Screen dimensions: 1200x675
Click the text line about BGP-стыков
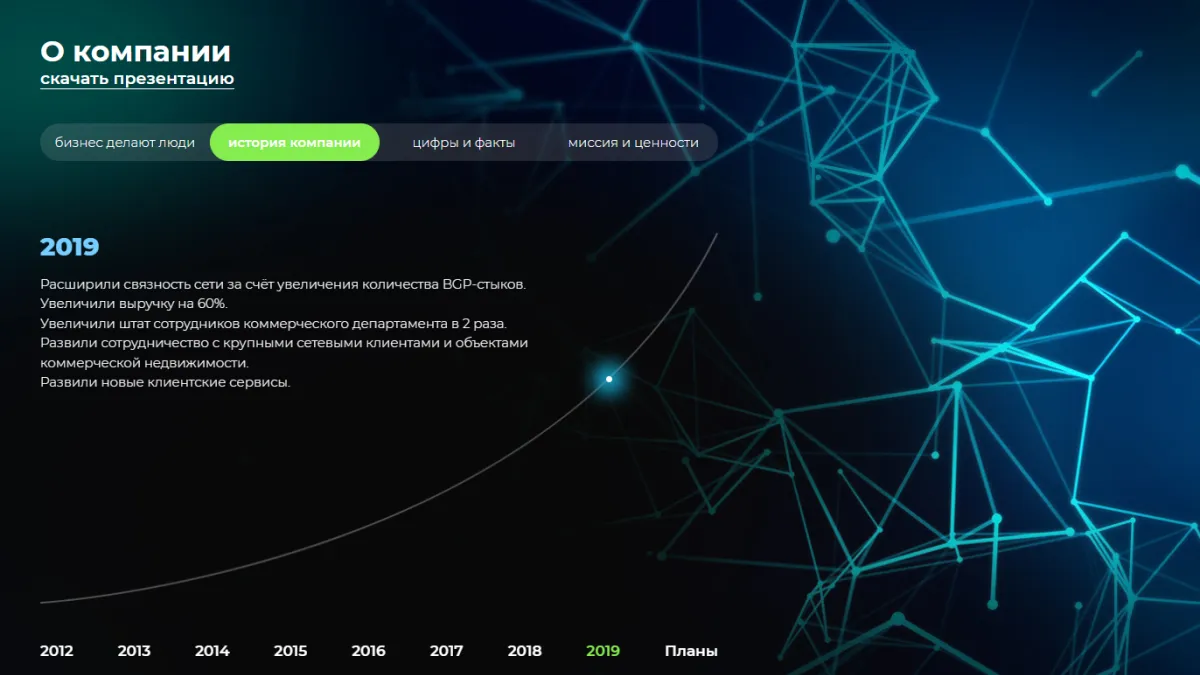pyautogui.click(x=282, y=284)
